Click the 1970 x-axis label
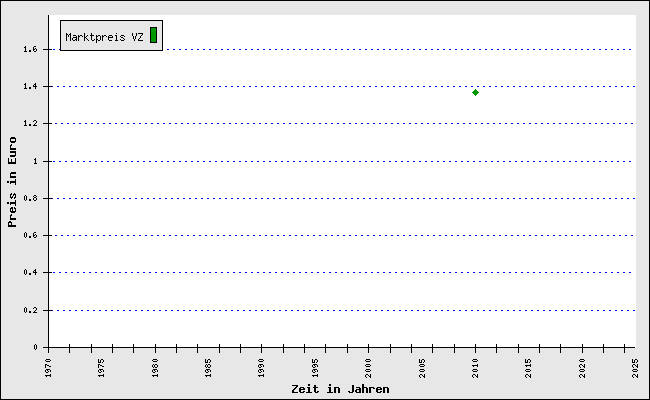This screenshot has width=650, height=400. 49,368
